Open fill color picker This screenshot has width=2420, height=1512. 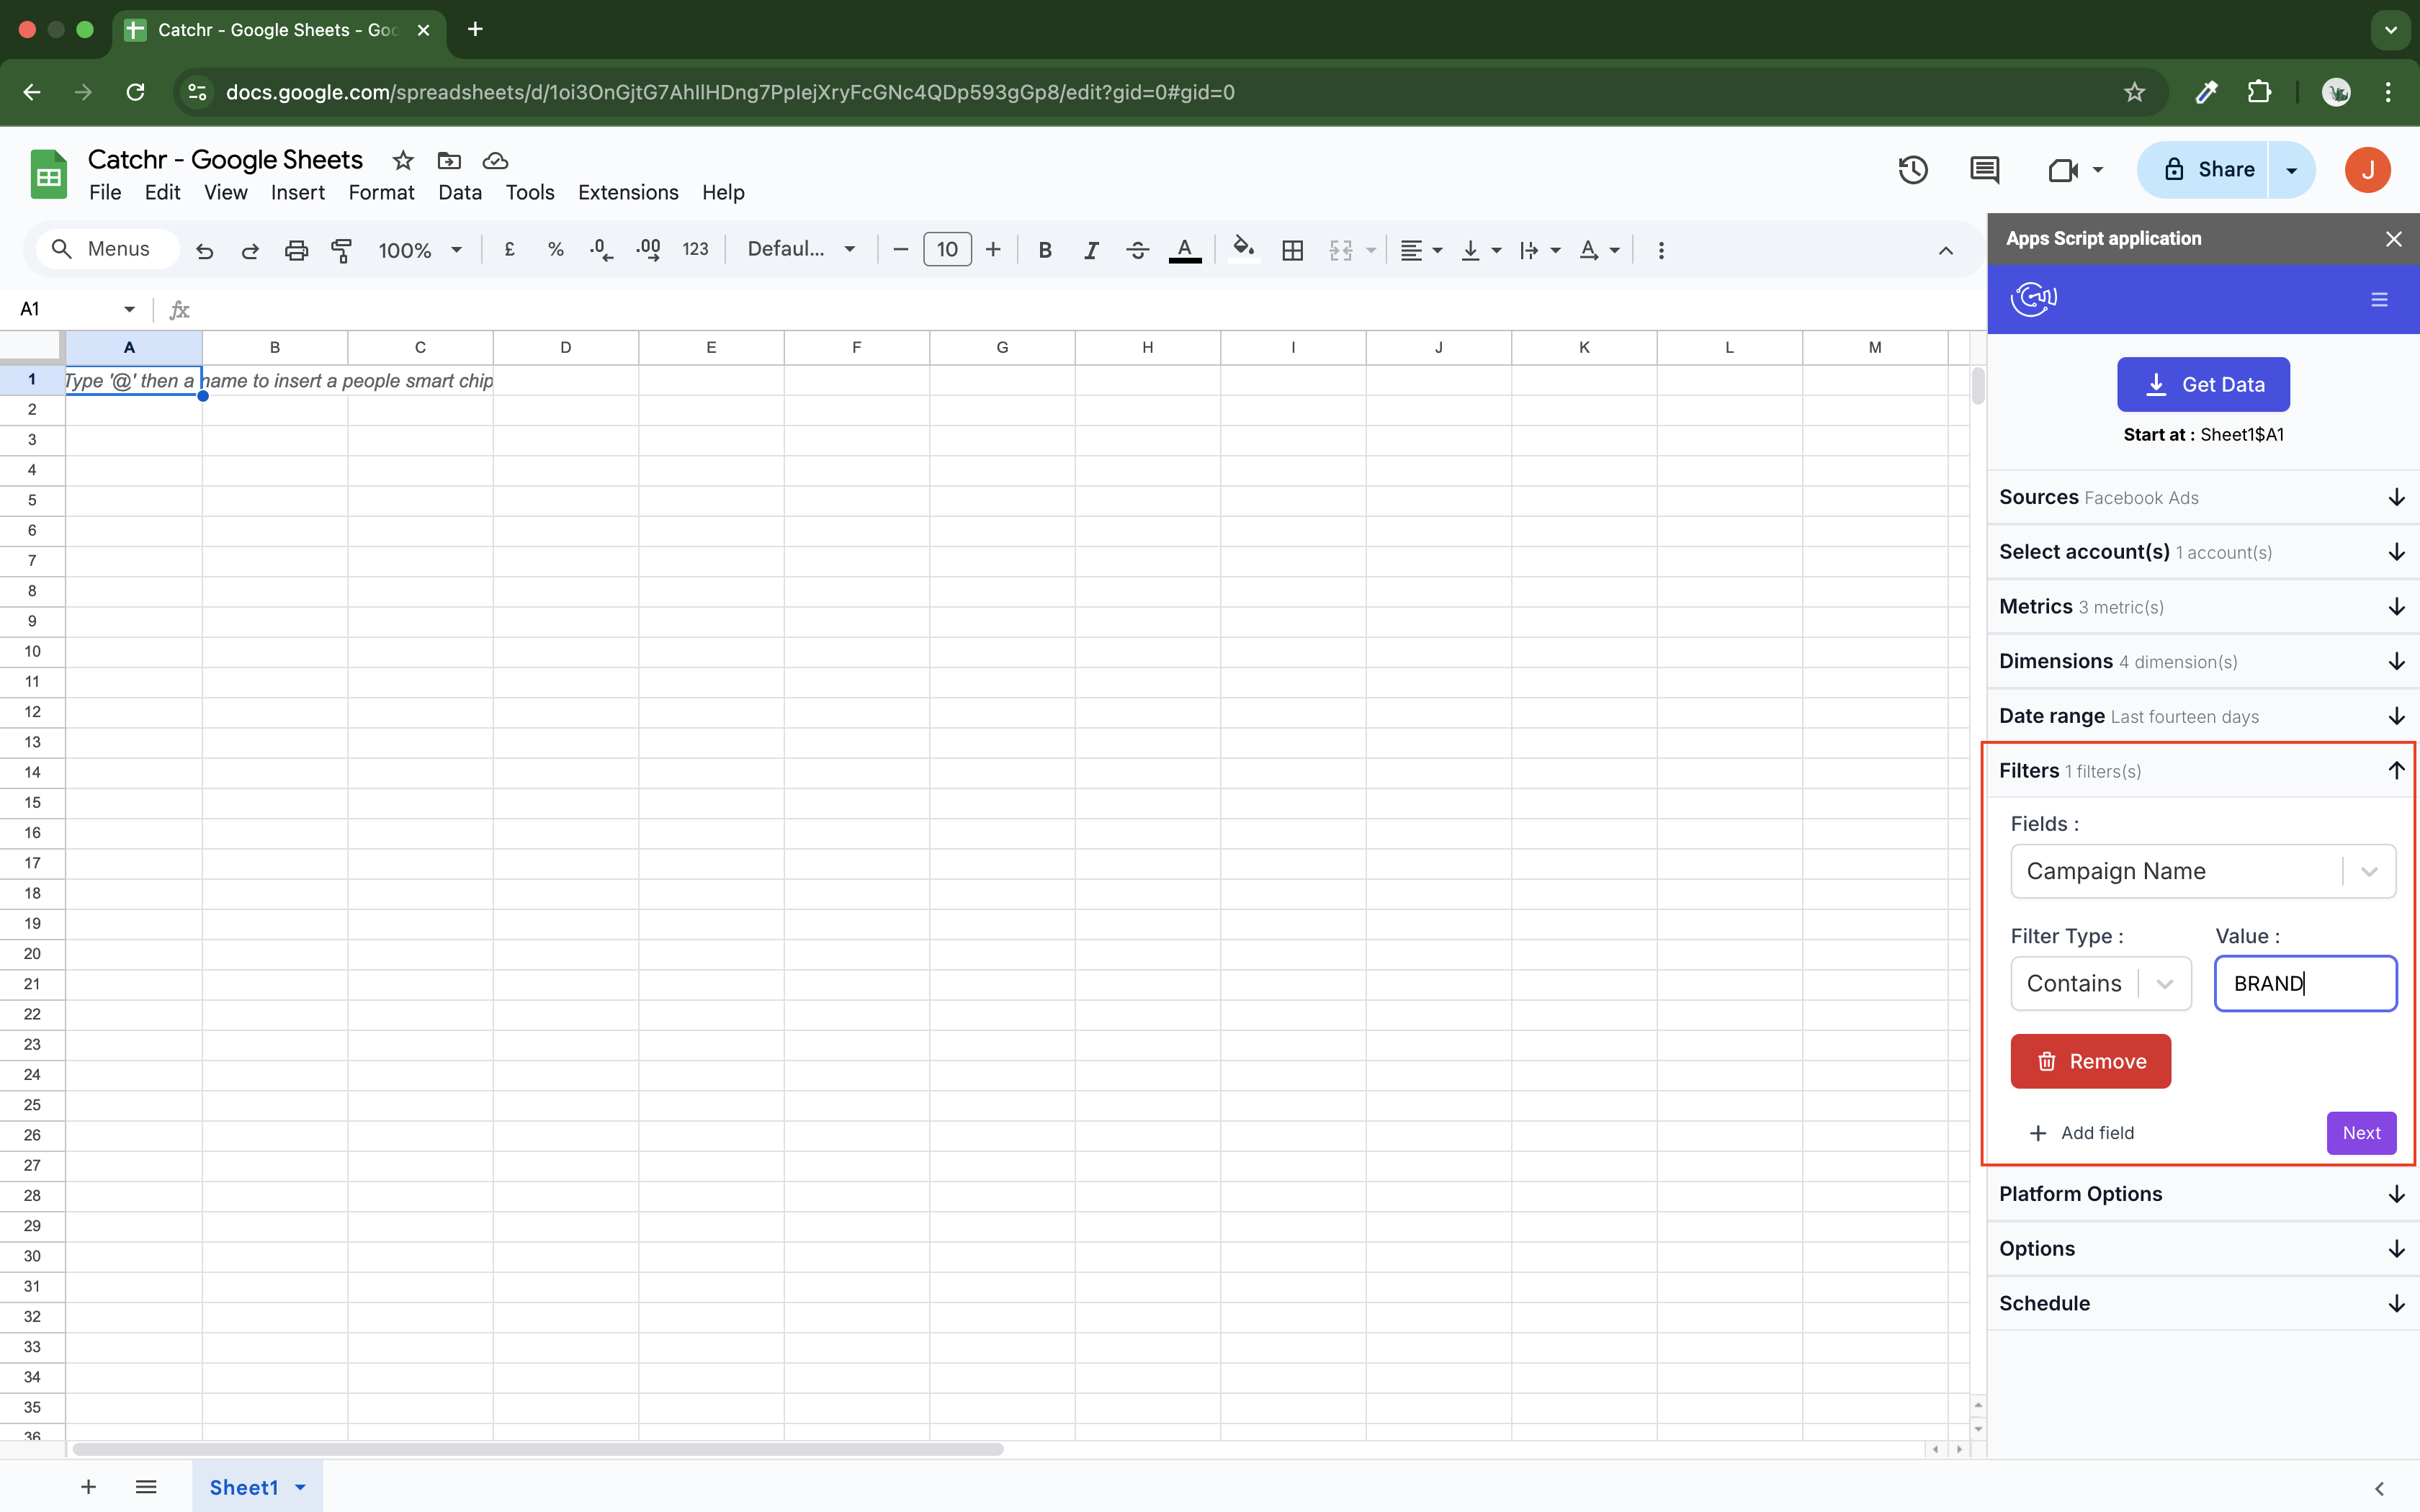point(1243,248)
